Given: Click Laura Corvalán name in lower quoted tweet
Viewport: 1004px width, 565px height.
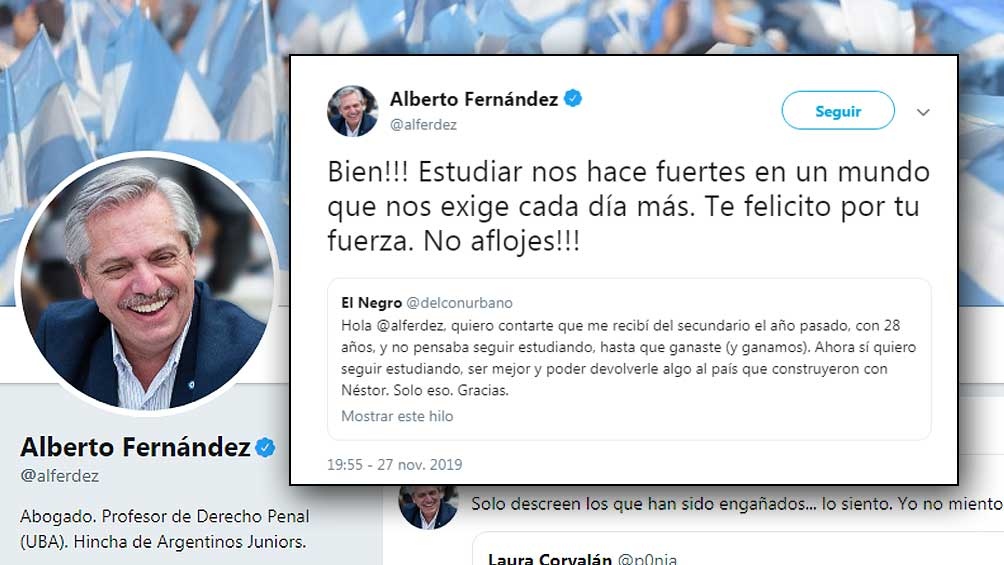Looking at the screenshot, I should click(x=549, y=559).
